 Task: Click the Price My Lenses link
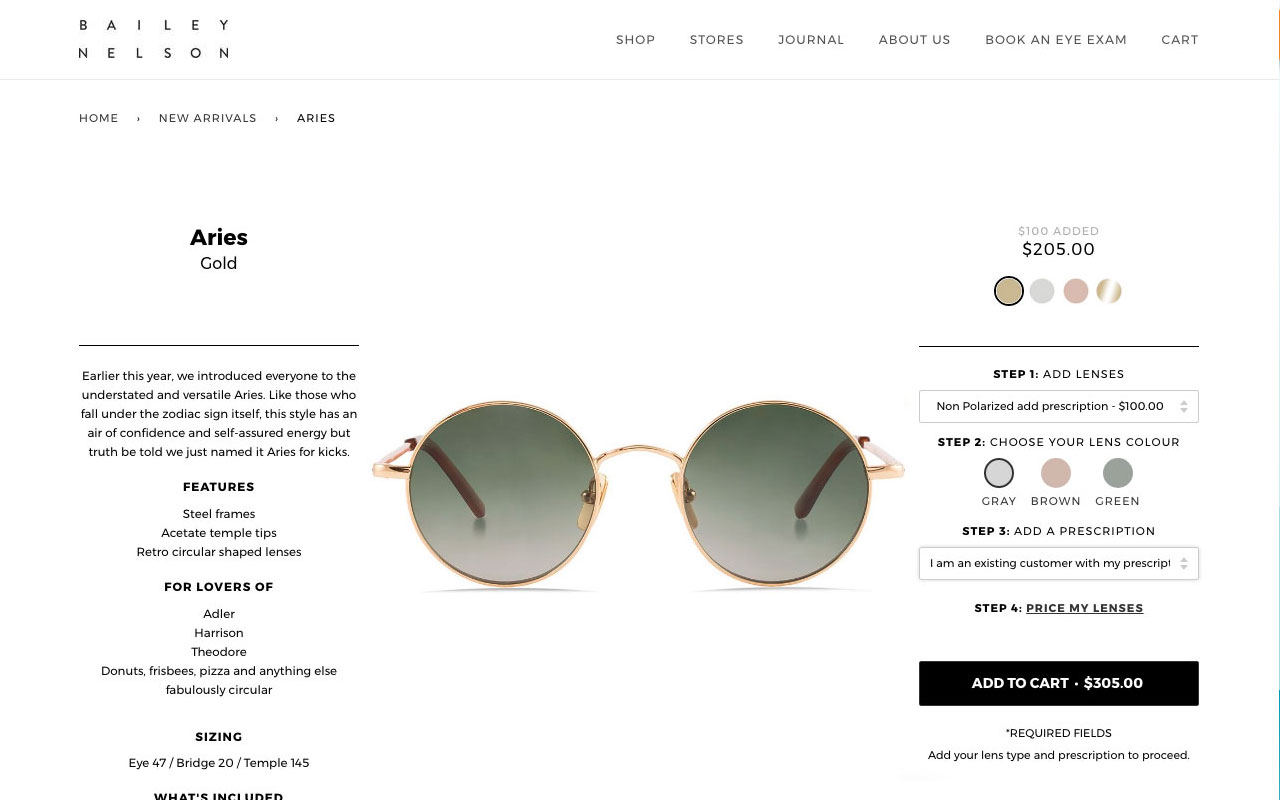click(1084, 608)
